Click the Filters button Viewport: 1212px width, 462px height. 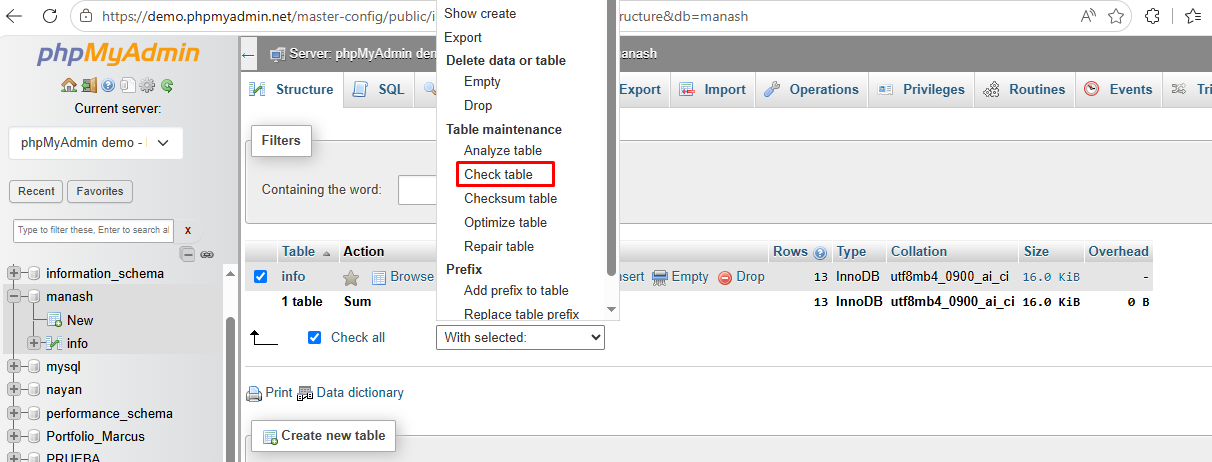coord(281,140)
